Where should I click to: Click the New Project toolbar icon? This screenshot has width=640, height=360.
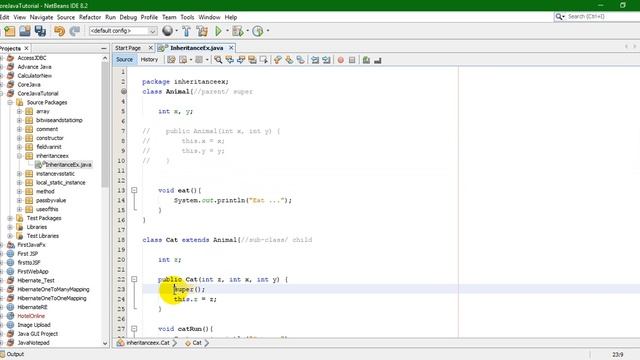coord(9,31)
